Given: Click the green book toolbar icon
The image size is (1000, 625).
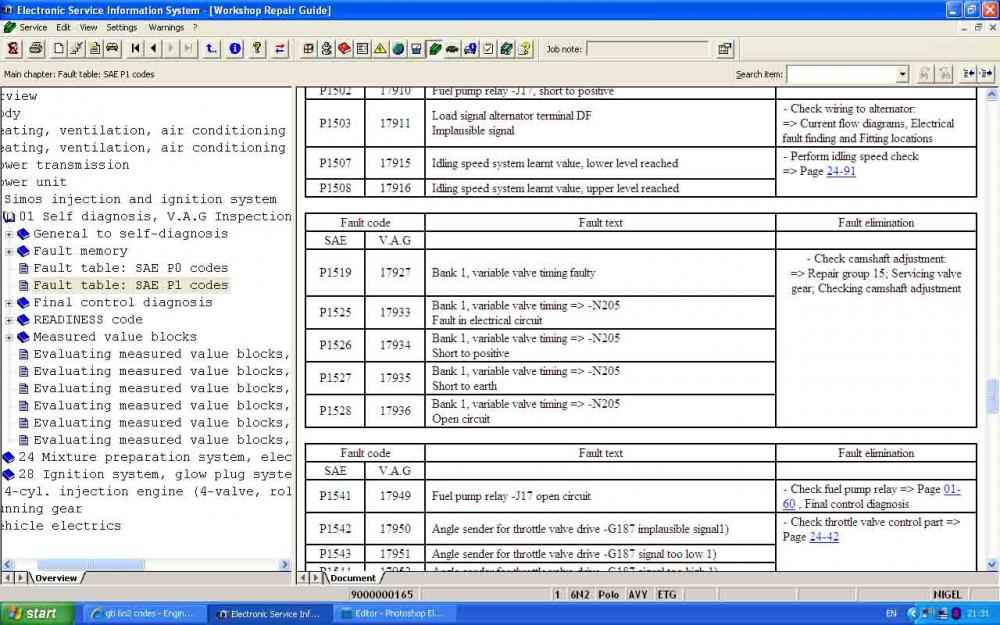Looking at the screenshot, I should pos(434,48).
